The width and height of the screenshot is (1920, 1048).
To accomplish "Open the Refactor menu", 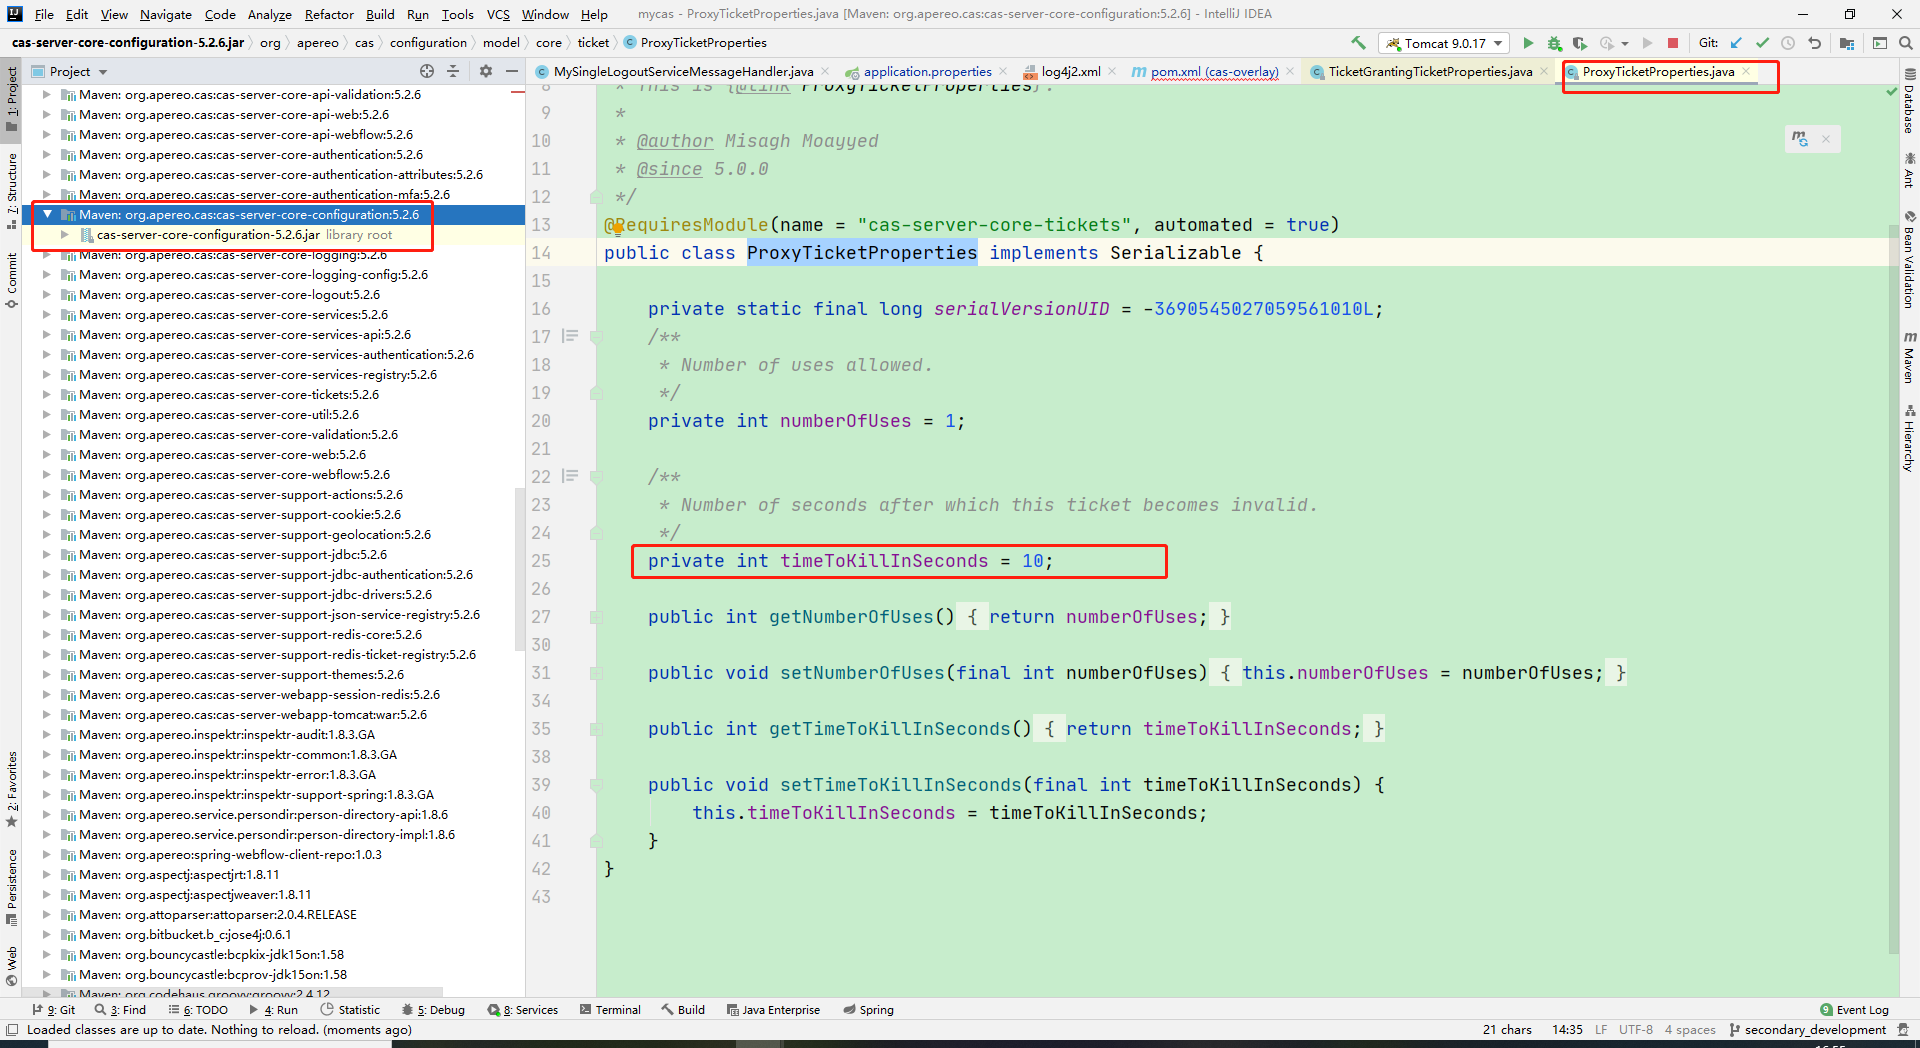I will pyautogui.click(x=329, y=14).
